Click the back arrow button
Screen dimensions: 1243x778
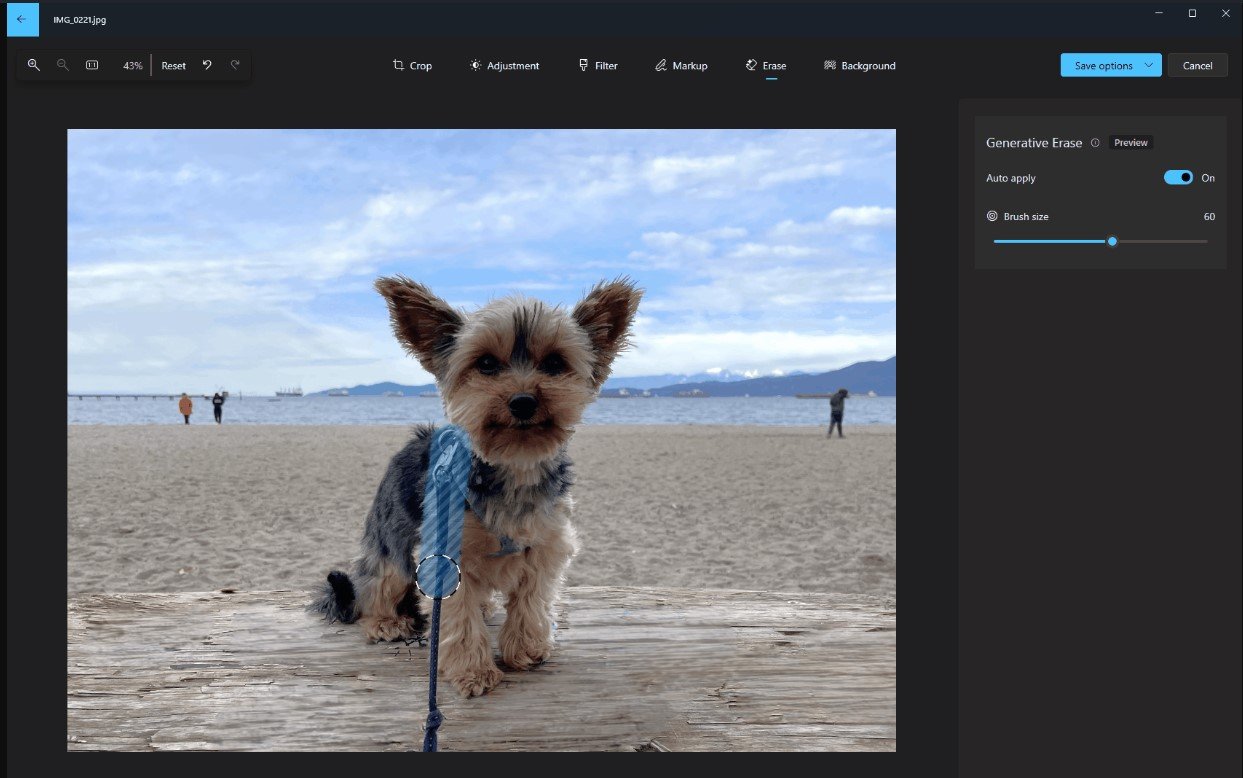tap(22, 19)
